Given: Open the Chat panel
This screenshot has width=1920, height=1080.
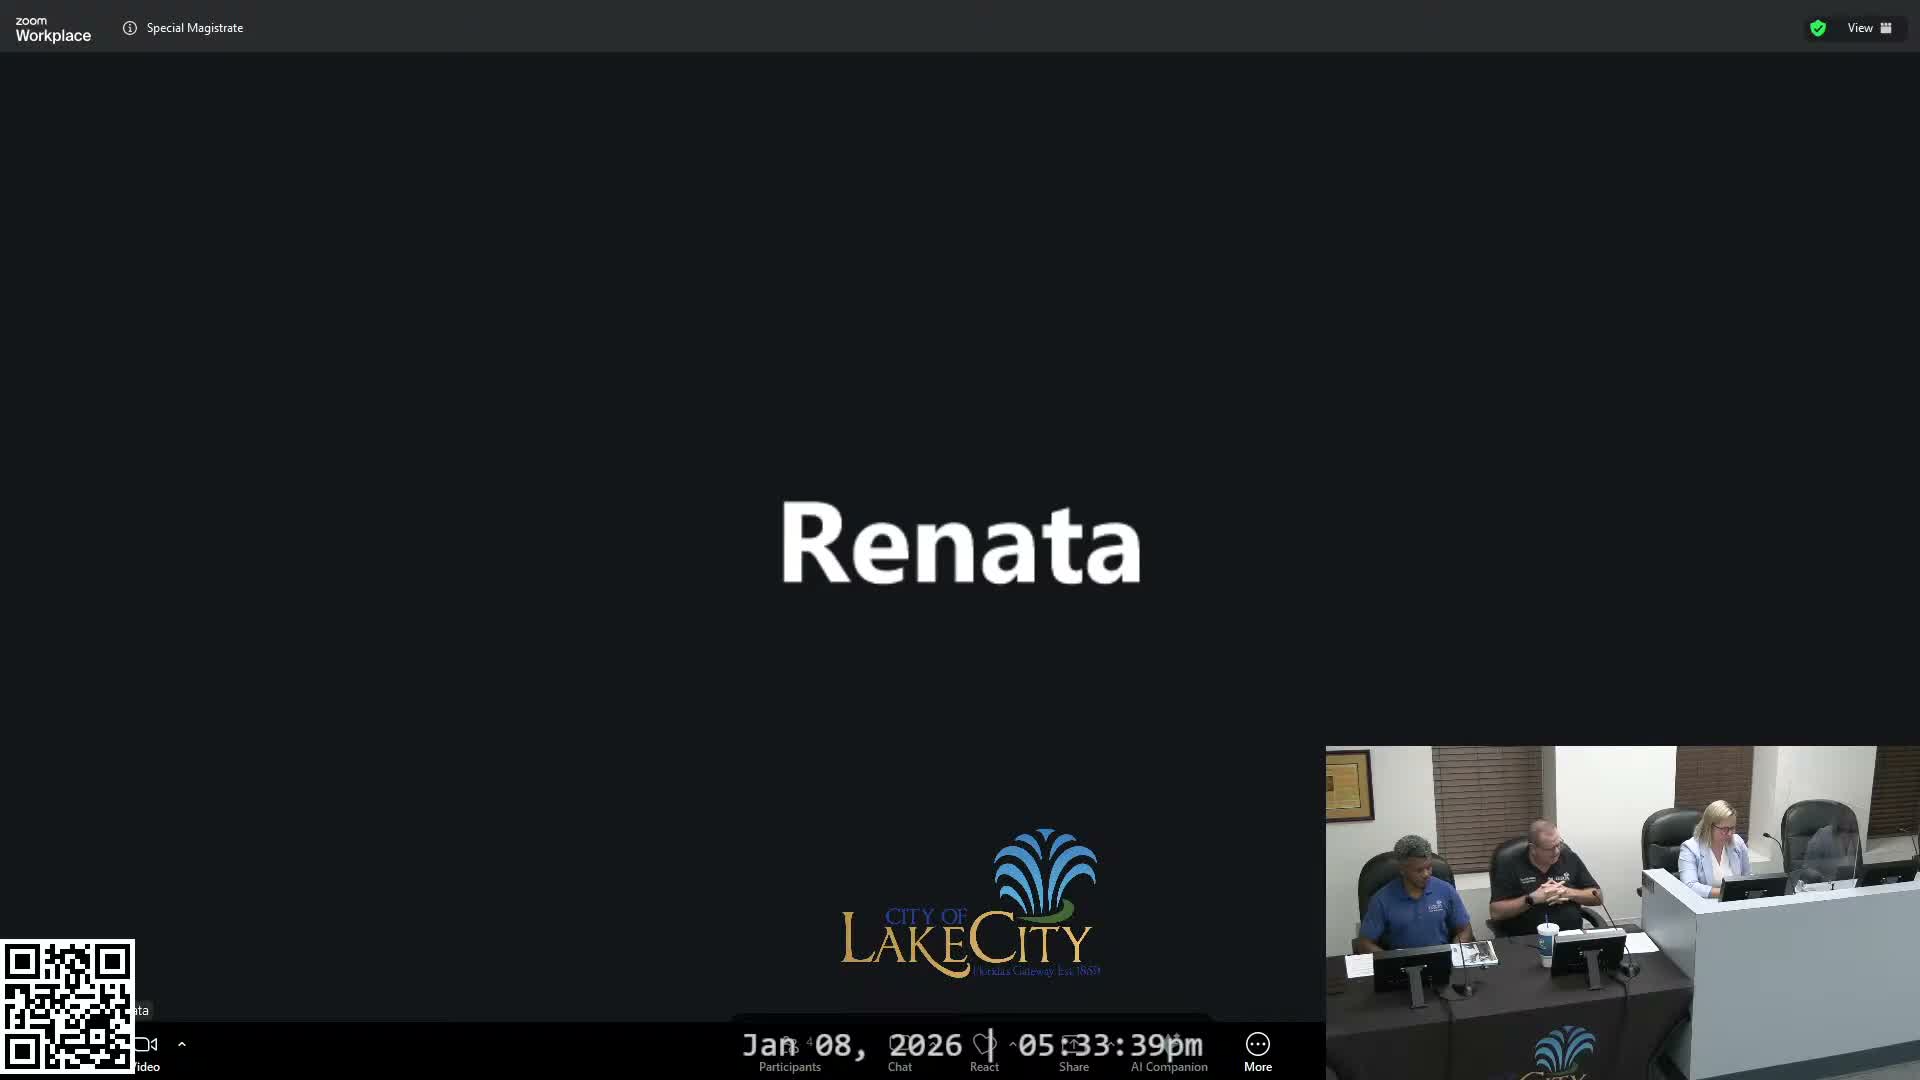Looking at the screenshot, I should (x=899, y=1052).
